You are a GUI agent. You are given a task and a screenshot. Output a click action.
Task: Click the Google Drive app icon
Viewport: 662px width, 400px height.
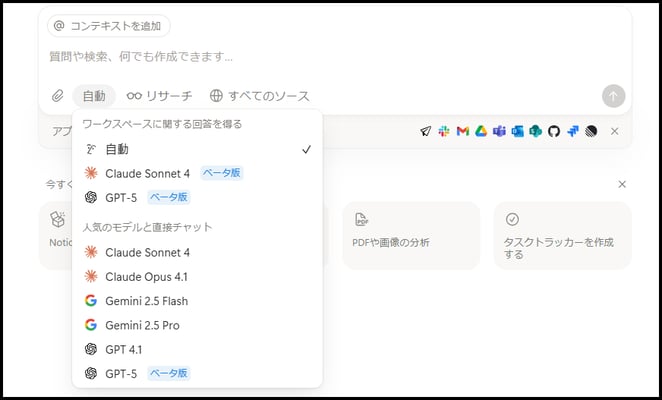pyautogui.click(x=481, y=131)
